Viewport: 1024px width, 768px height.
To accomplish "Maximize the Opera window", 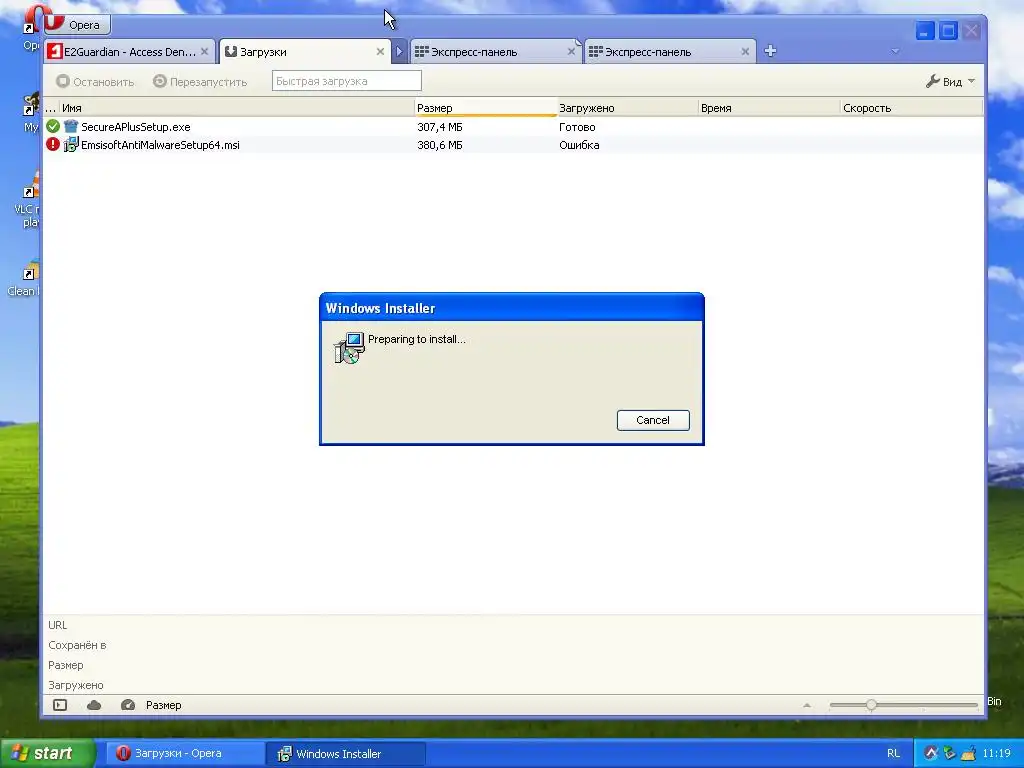I will [948, 31].
